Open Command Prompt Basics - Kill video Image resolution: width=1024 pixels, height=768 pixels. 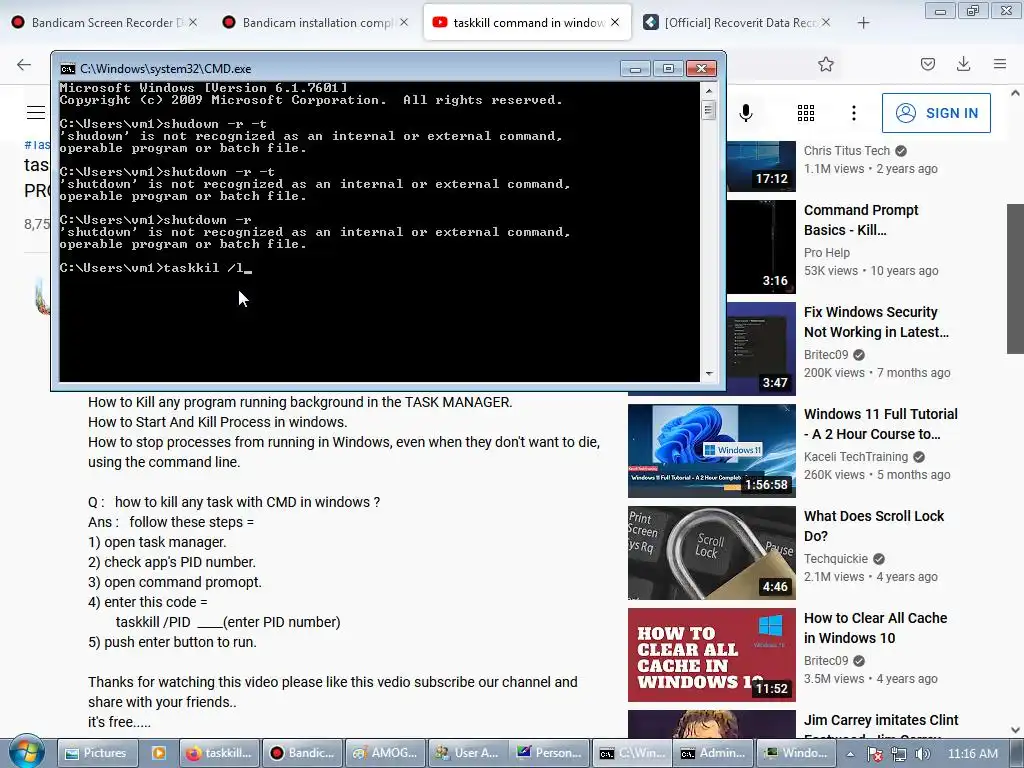(x=861, y=220)
